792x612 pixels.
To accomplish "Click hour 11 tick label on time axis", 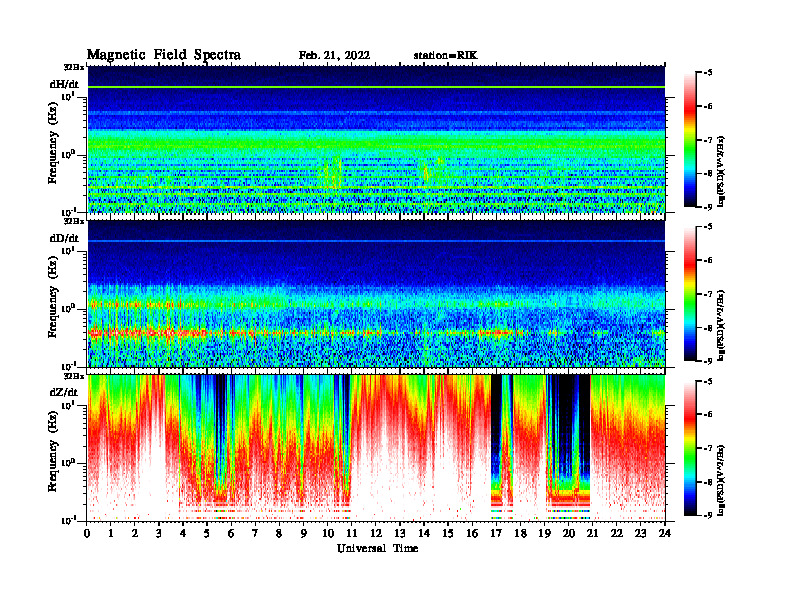I will (352, 534).
